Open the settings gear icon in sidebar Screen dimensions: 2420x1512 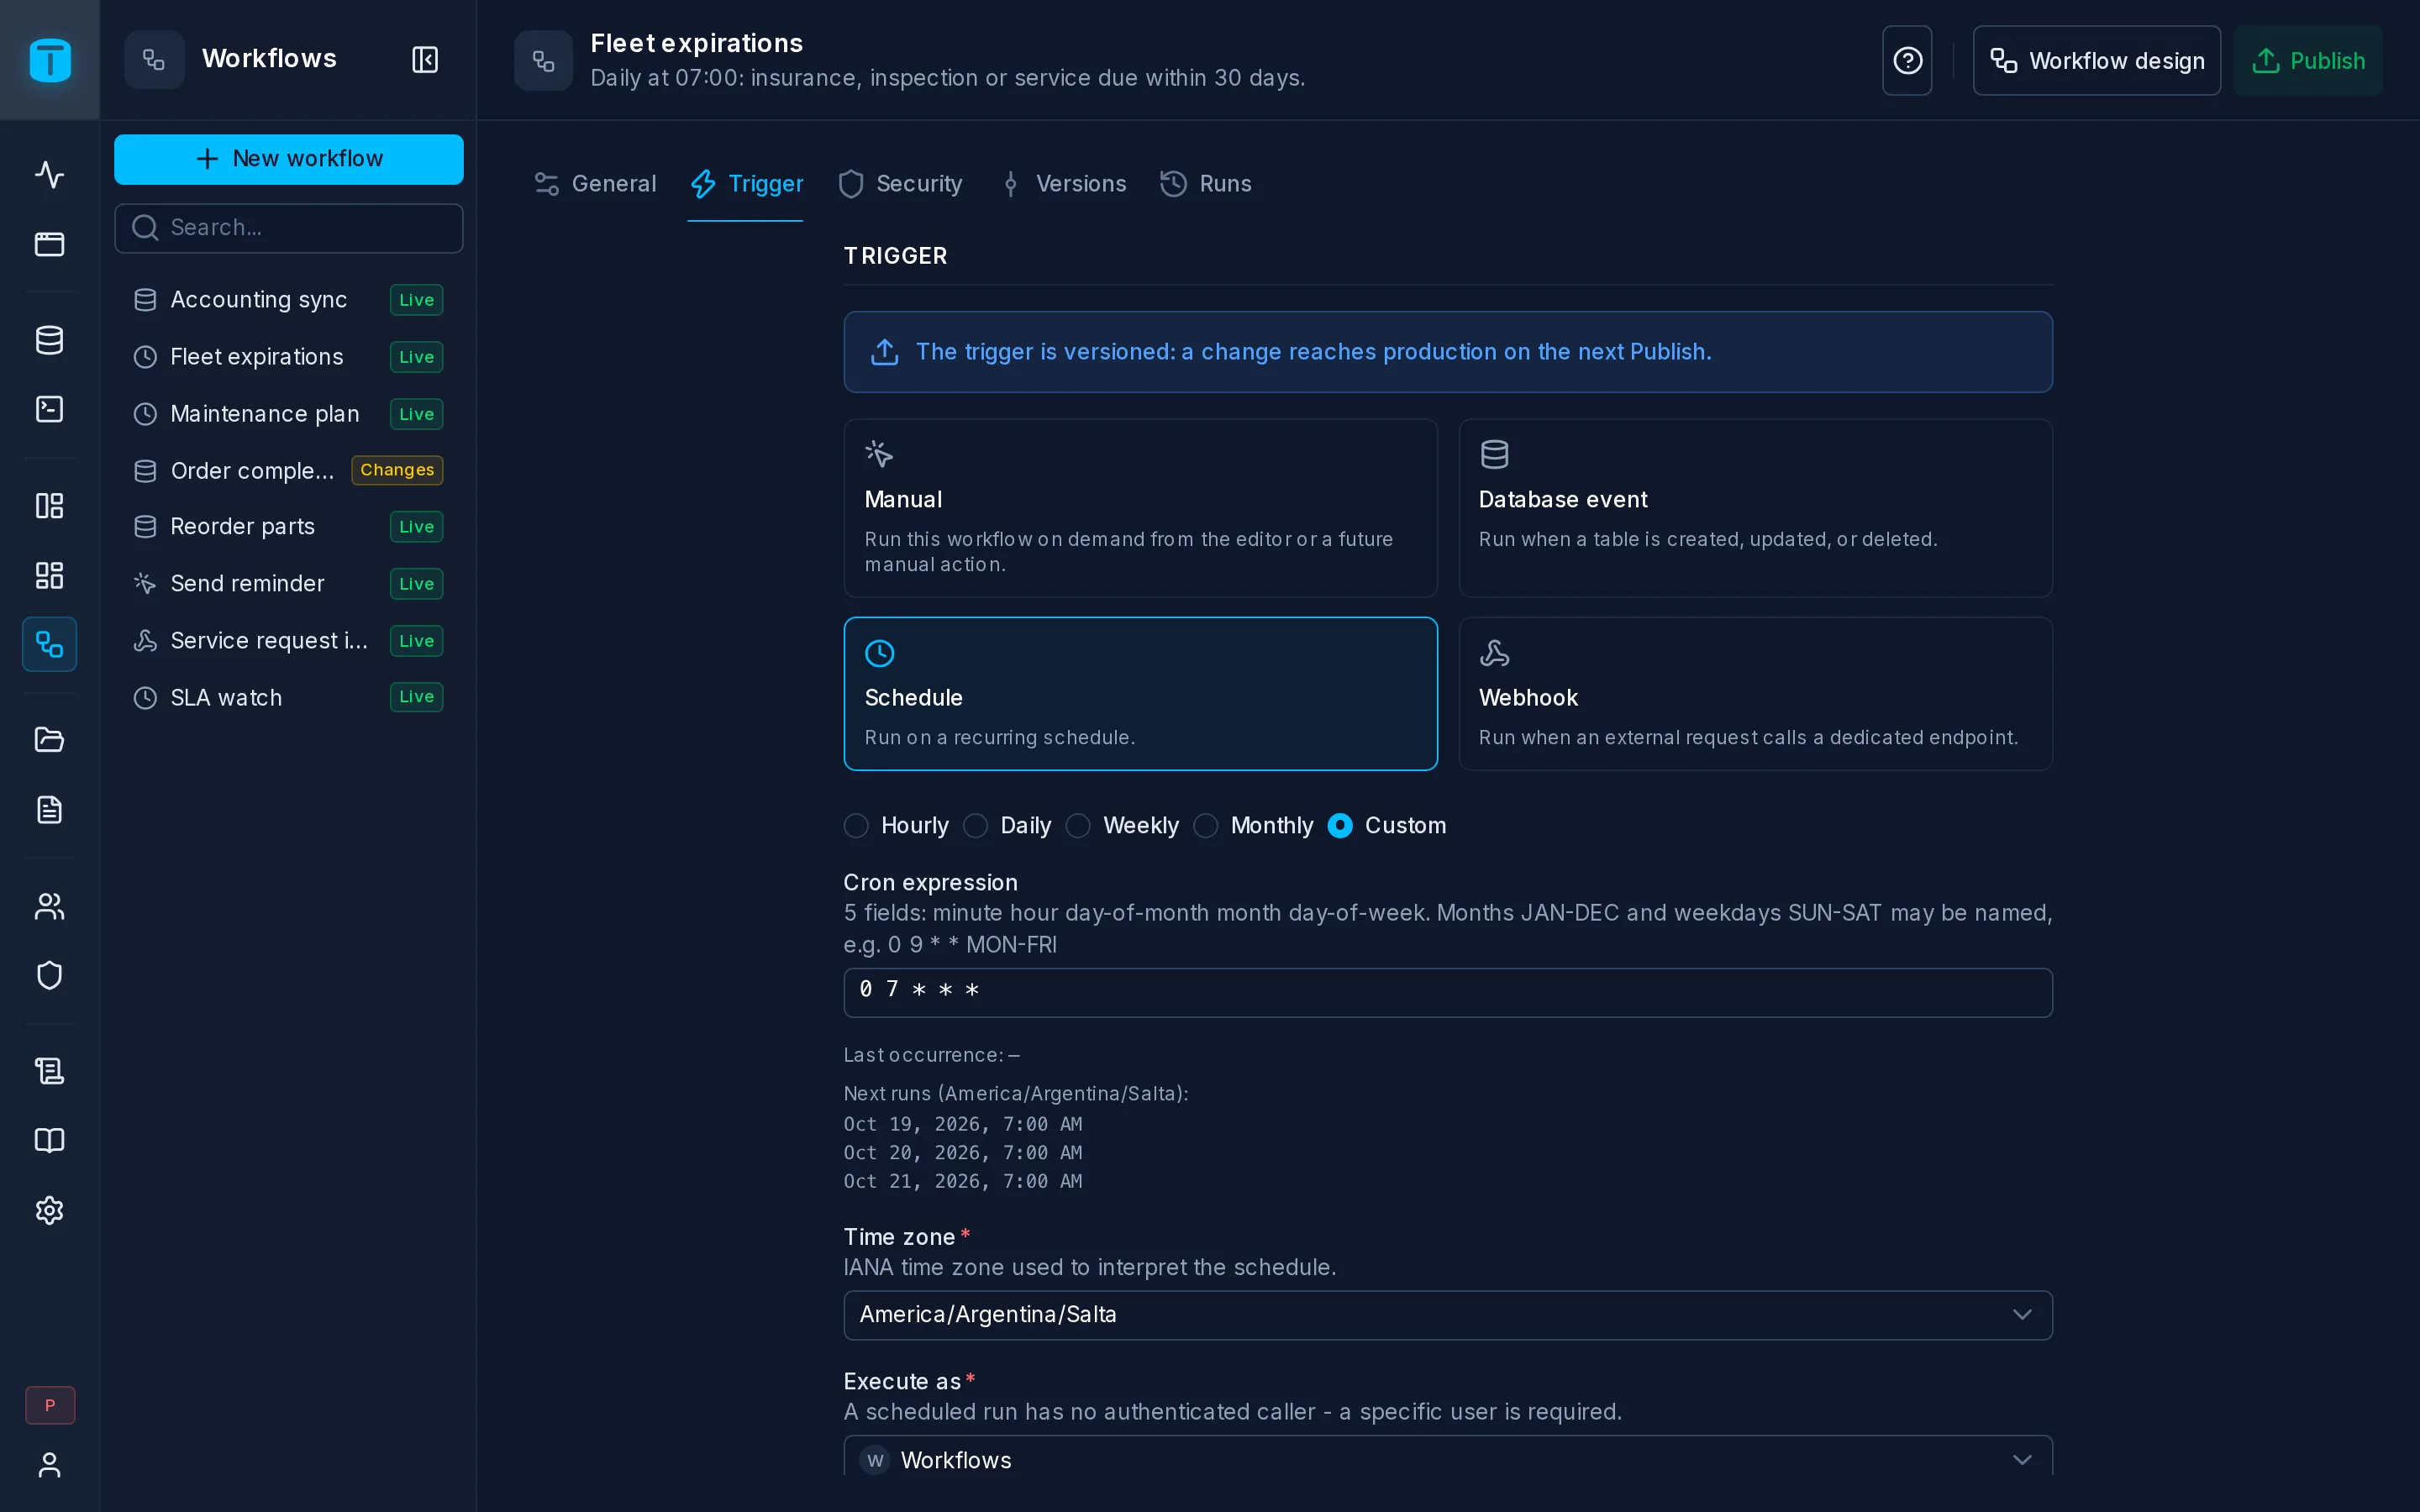point(49,1210)
